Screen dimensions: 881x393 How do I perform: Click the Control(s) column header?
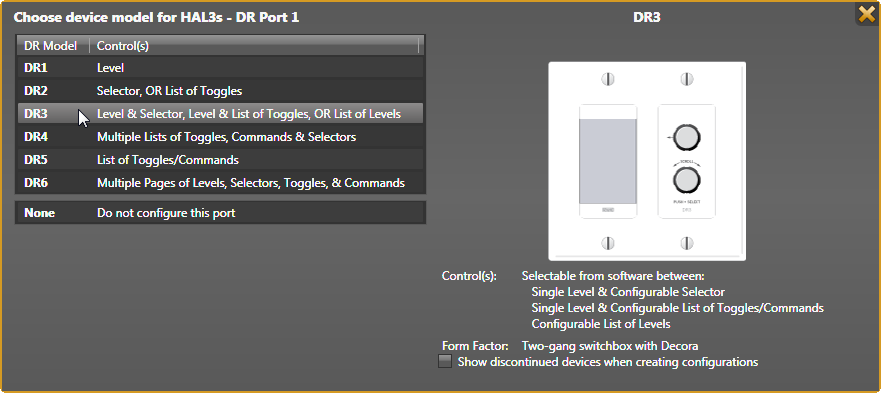pos(254,46)
